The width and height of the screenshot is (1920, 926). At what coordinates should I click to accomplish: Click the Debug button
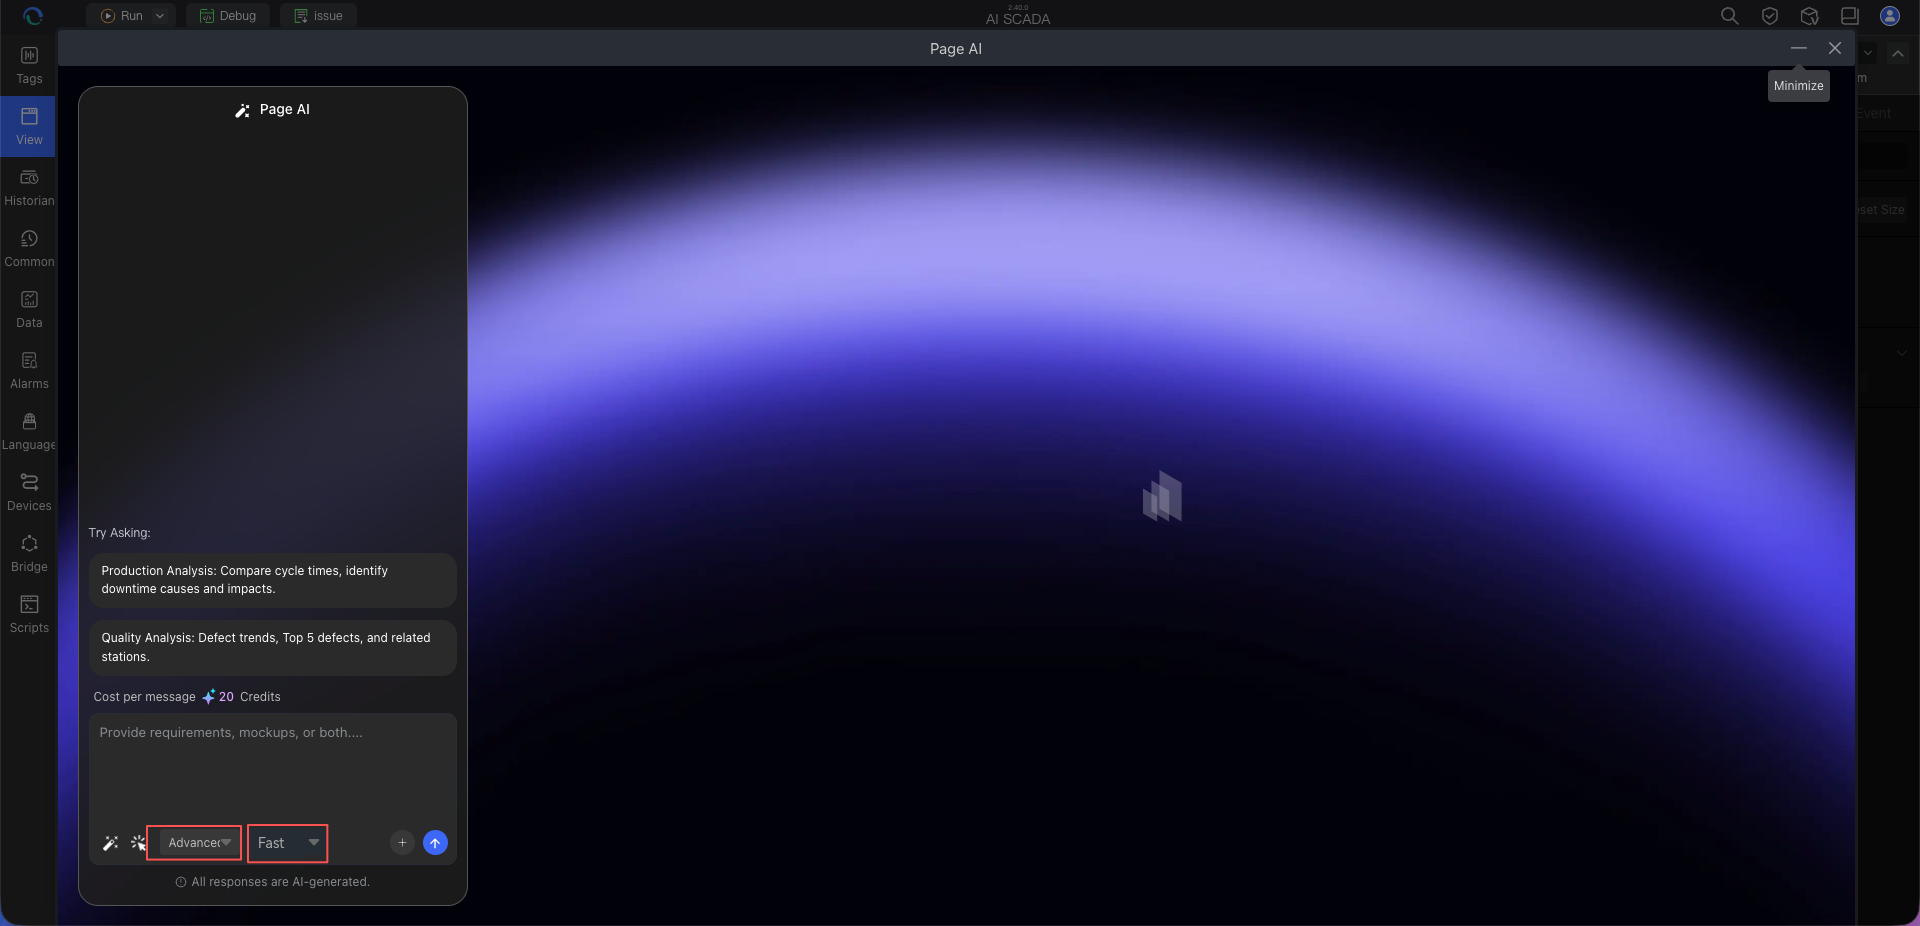(x=228, y=16)
